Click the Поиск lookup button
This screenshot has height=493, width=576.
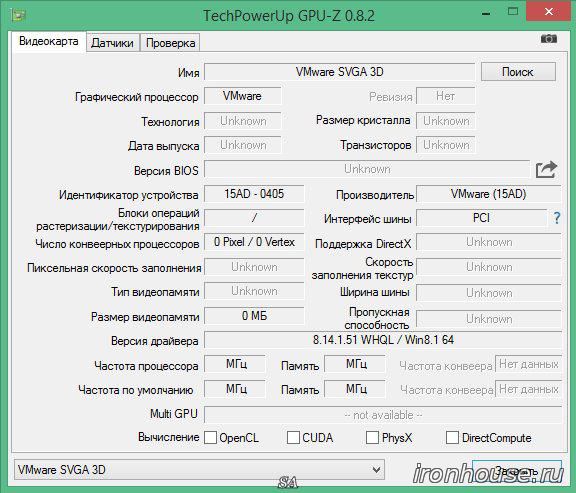coord(518,72)
